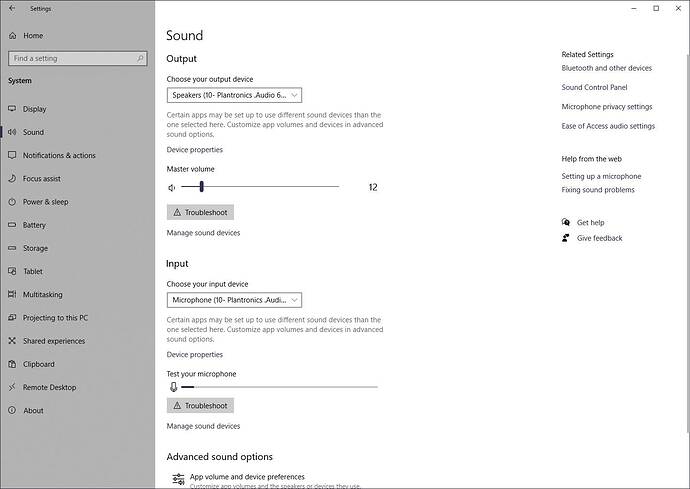Click the back arrow in Settings
Image resolution: width=690 pixels, height=489 pixels.
coord(11,8)
